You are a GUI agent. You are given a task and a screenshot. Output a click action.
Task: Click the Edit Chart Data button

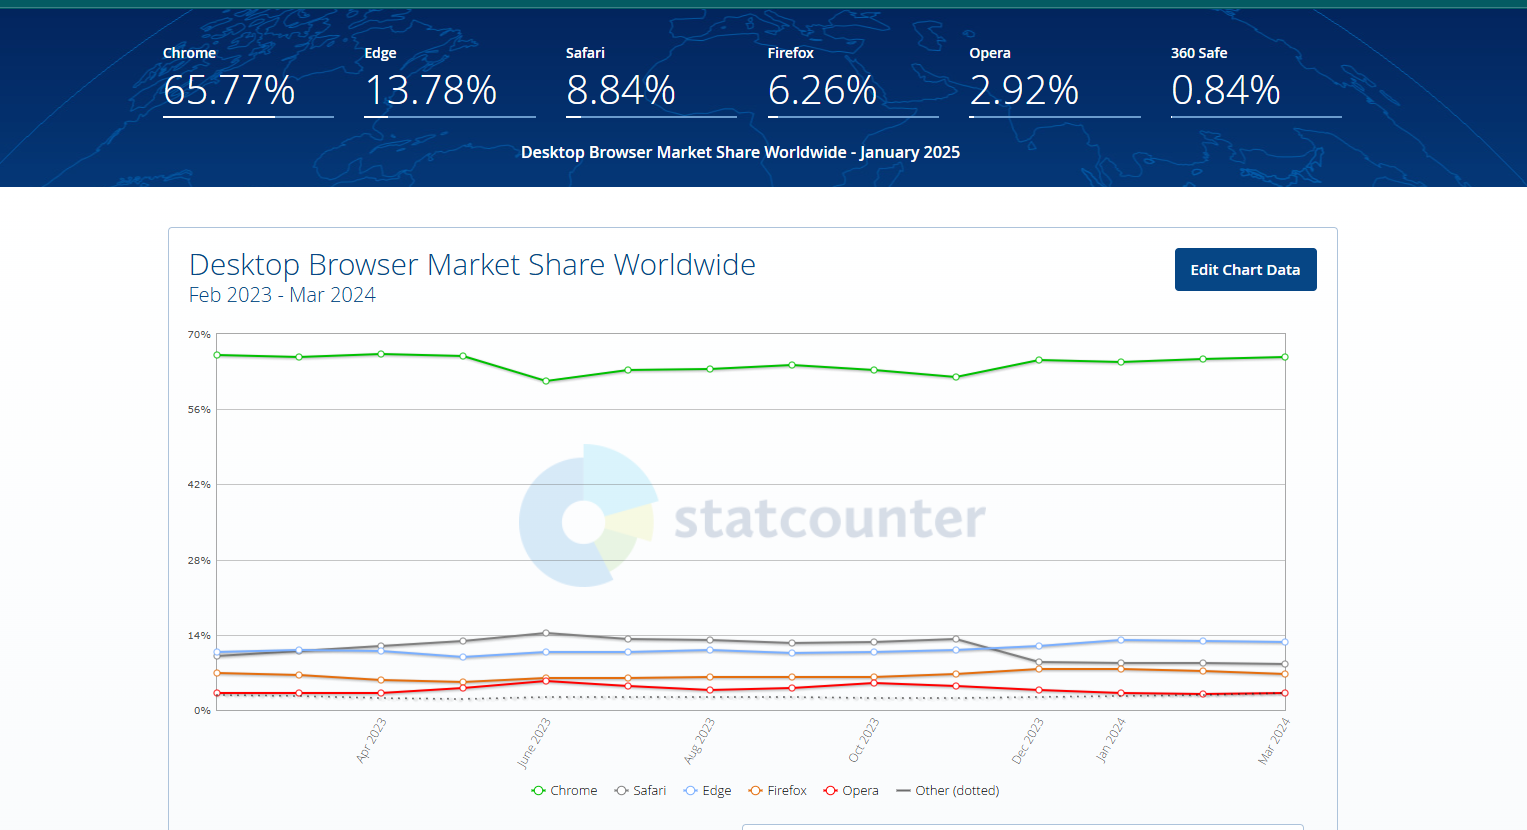coord(1245,269)
